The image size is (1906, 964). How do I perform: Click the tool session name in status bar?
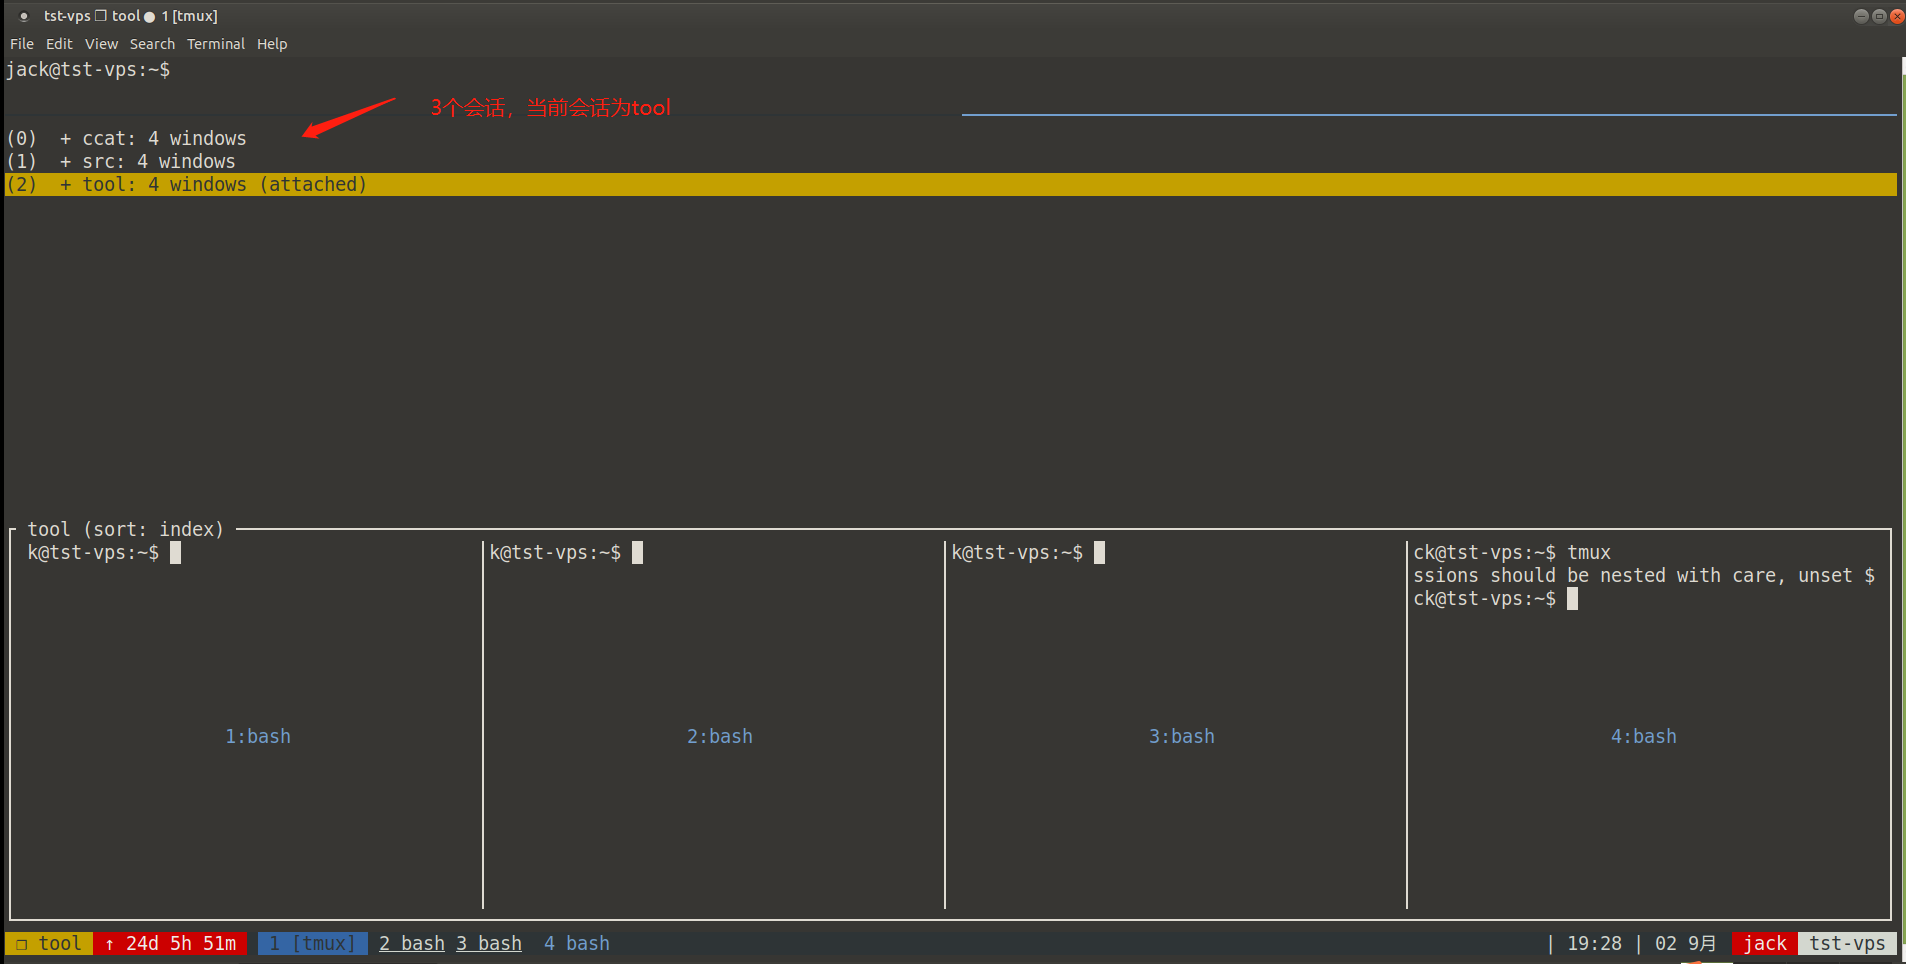click(x=49, y=943)
